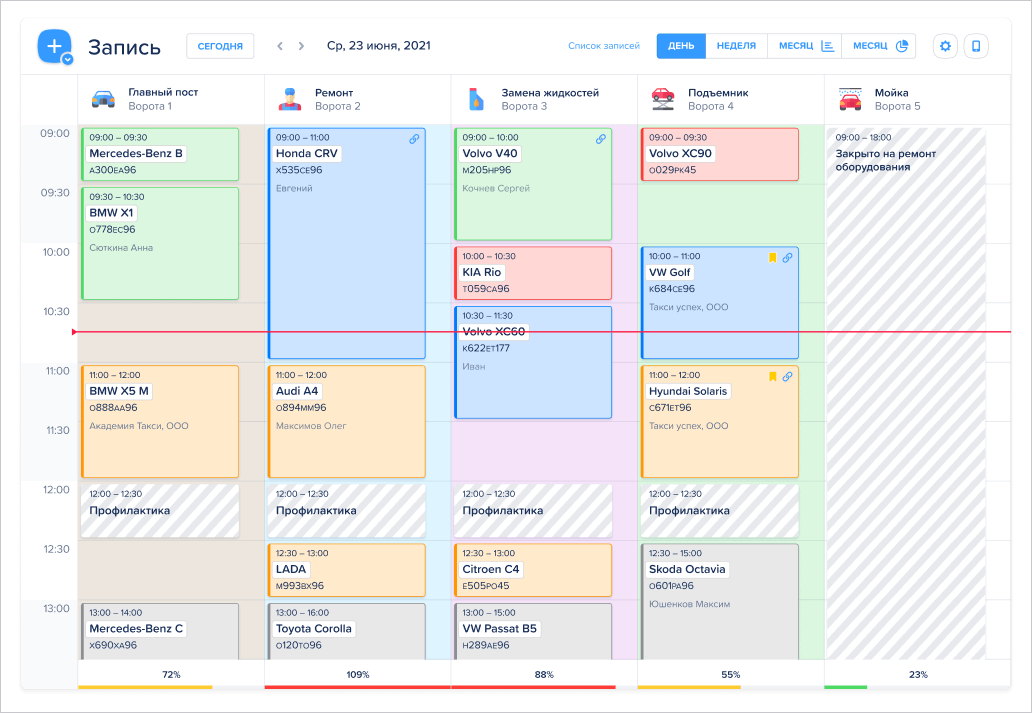Expand the dropdown arrow on plus button
This screenshot has height=713, width=1032.
pyautogui.click(x=67, y=59)
